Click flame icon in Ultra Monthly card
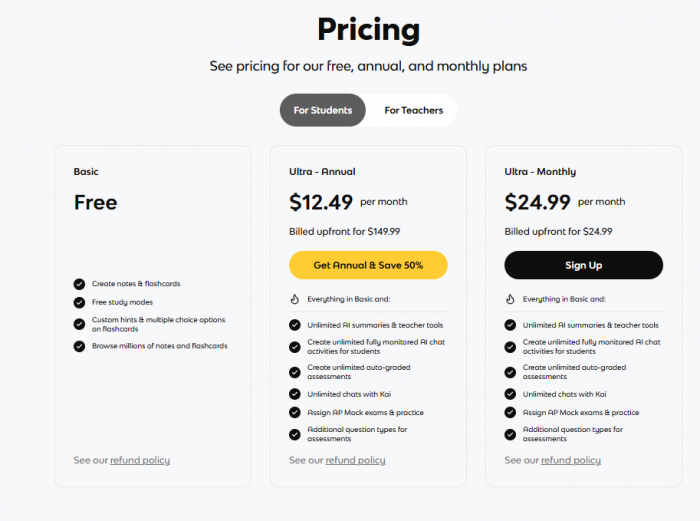 tap(510, 299)
